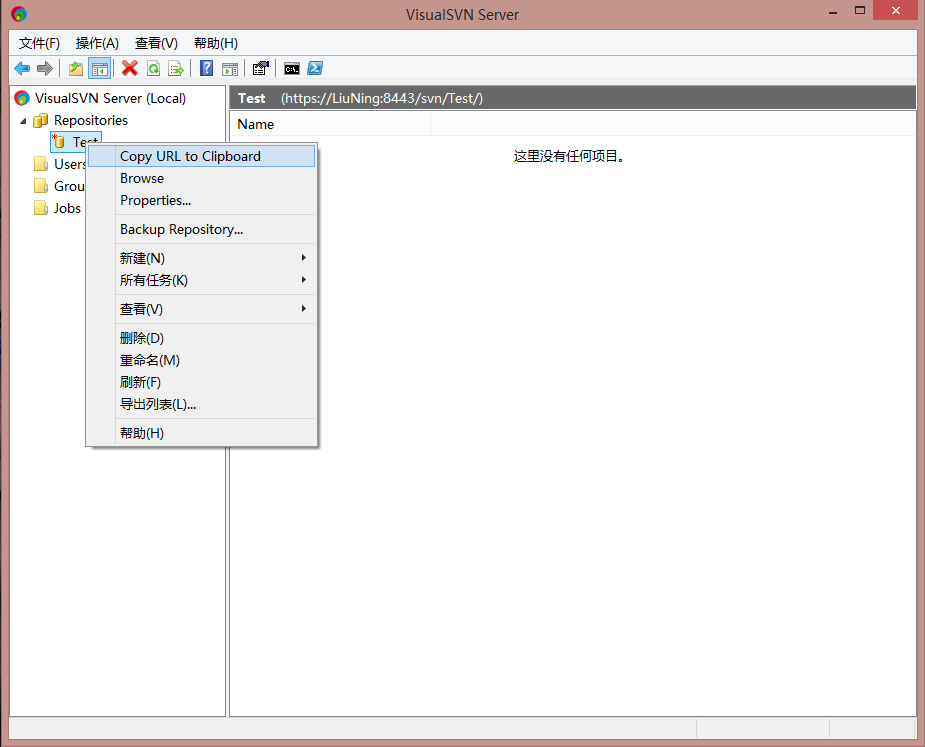Minimize the VisualSVN Server window
Screen dimensions: 925x747
click(833, 12)
